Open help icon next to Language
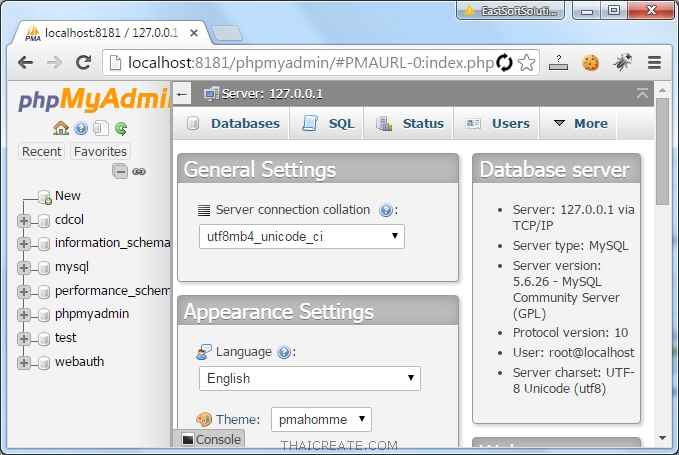The image size is (679, 455). click(x=284, y=352)
